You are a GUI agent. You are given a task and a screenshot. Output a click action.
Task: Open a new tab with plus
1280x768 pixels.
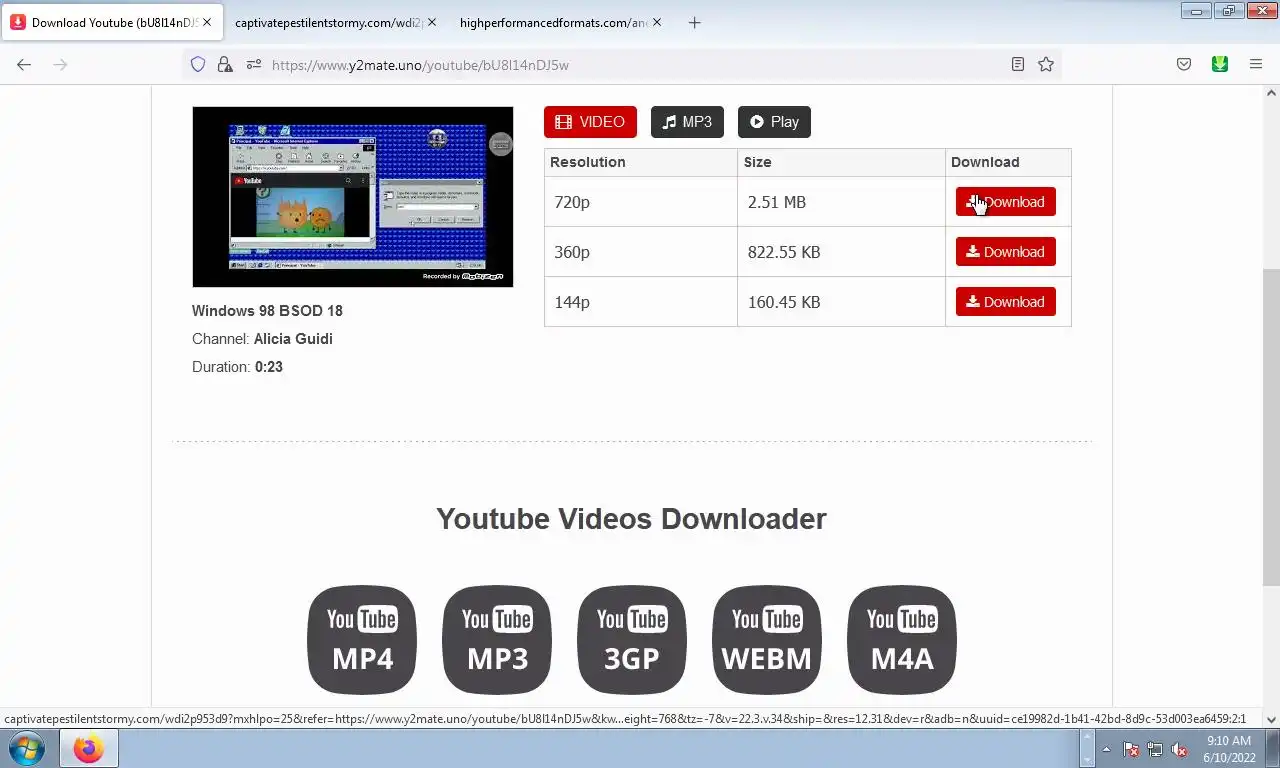[x=694, y=22]
